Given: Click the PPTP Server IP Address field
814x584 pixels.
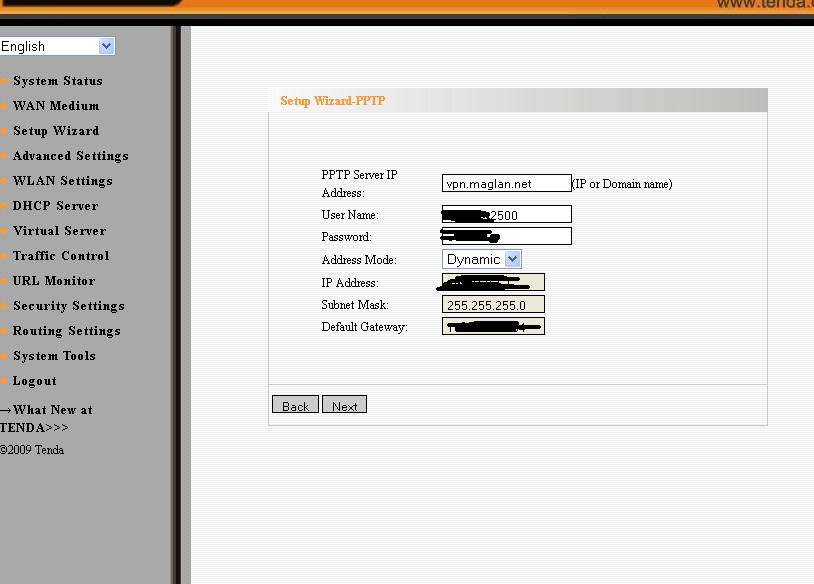Looking at the screenshot, I should [506, 184].
